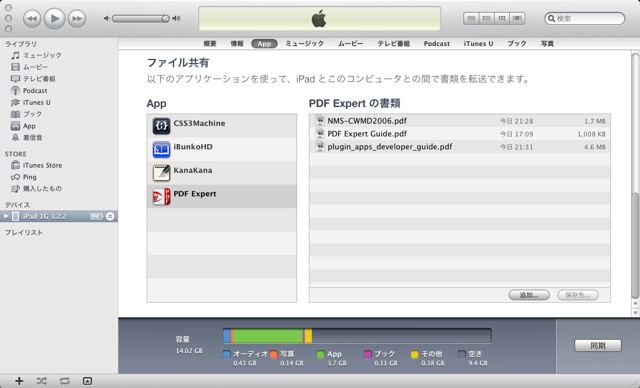Viewport: 640px width, 388px height.
Task: Click the App green capacity swatch
Action: (x=320, y=354)
